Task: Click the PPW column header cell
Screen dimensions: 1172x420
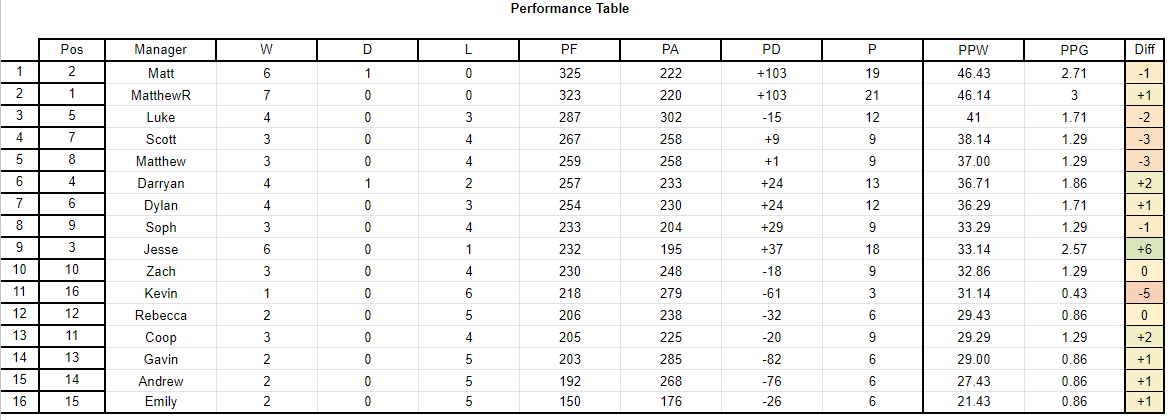Action: click(x=973, y=50)
